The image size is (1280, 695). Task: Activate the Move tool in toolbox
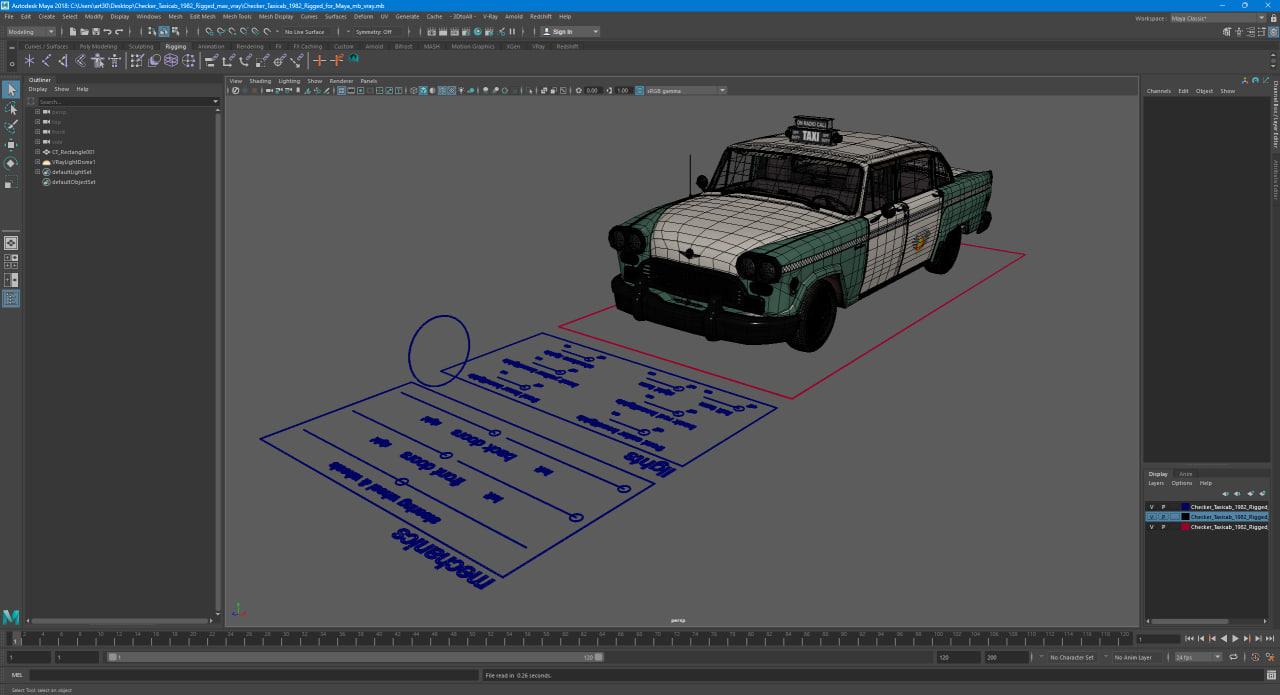point(10,145)
